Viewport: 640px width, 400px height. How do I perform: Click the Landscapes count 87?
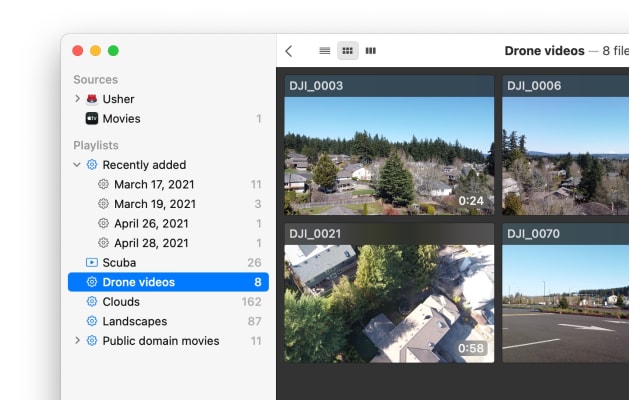254,321
